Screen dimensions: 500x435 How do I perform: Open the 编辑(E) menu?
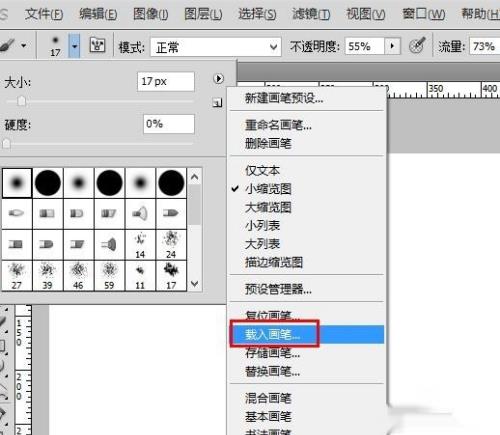tap(98, 14)
